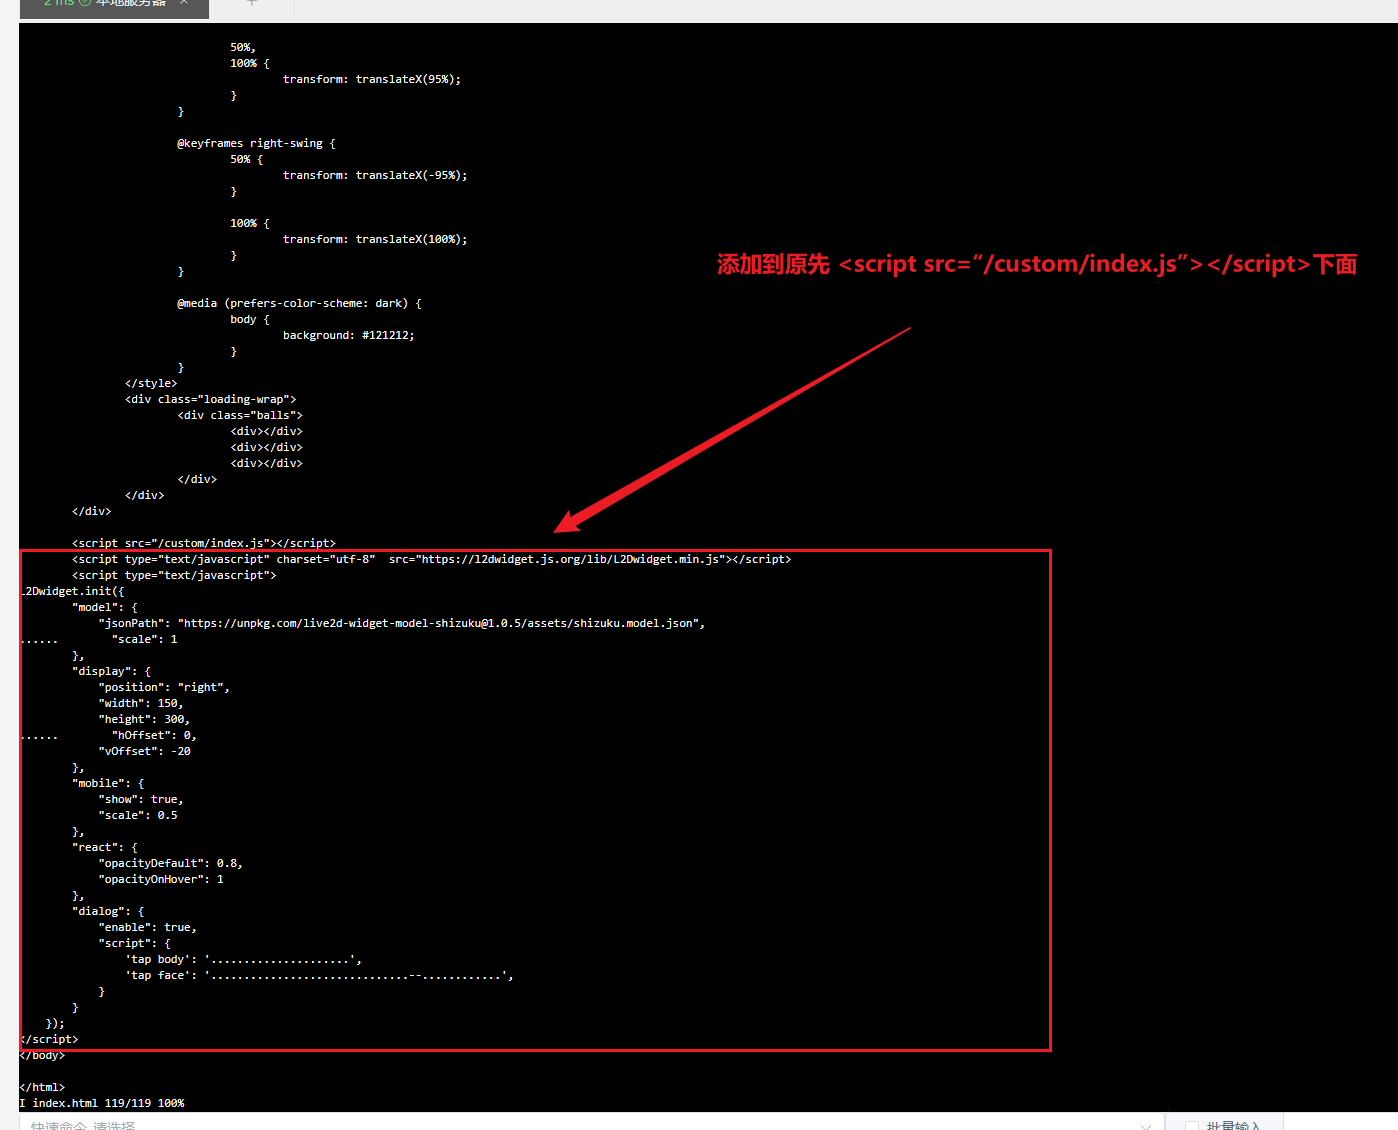Click the 'L2Dwidget.init({' line
1398x1130 pixels.
[x=72, y=591]
